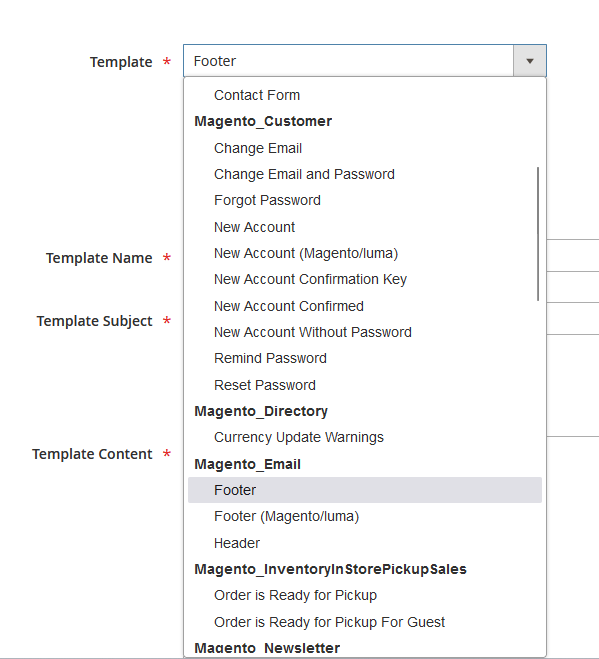This screenshot has height=659, width=599.
Task: Click the dropdown list scrollbar thumb
Action: [x=538, y=234]
